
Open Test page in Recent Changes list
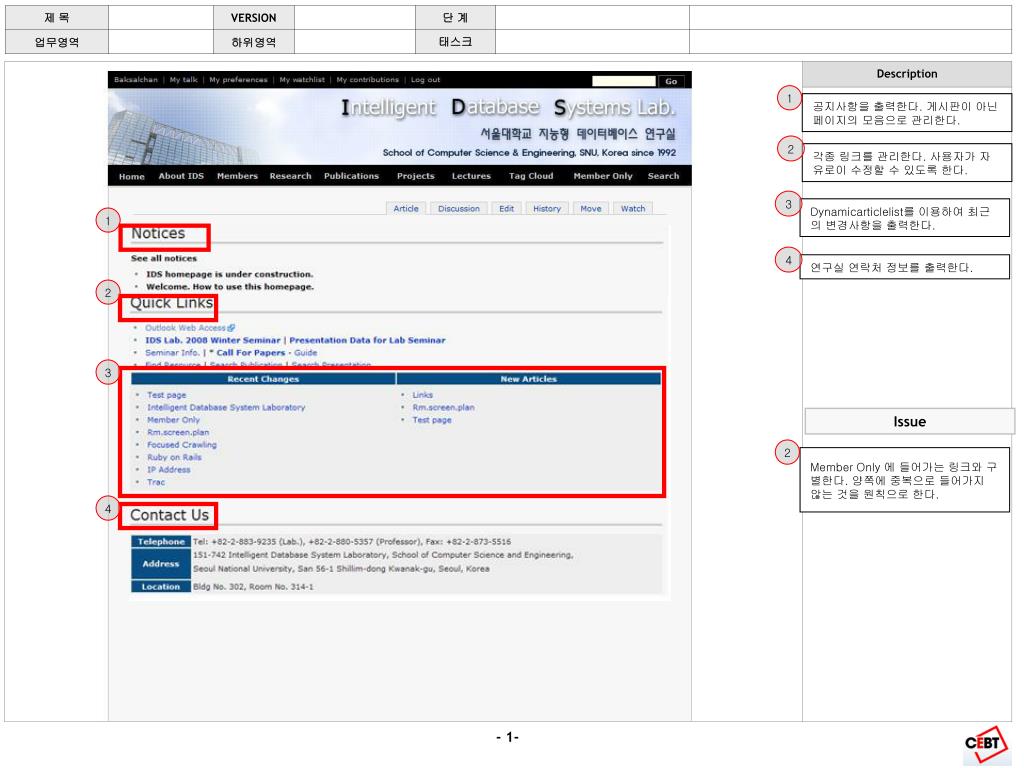167,395
